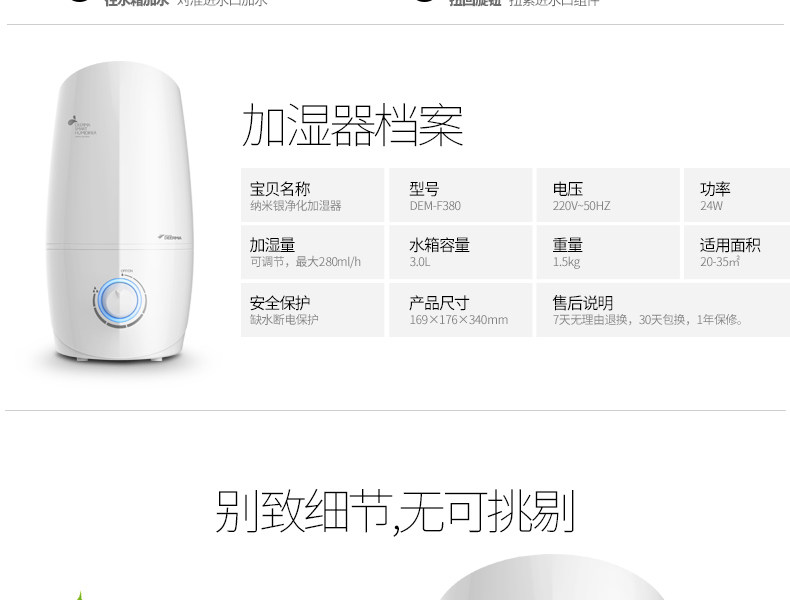Select the 重量 1.5kg cell
Screen dimensions: 790x600
608,252
